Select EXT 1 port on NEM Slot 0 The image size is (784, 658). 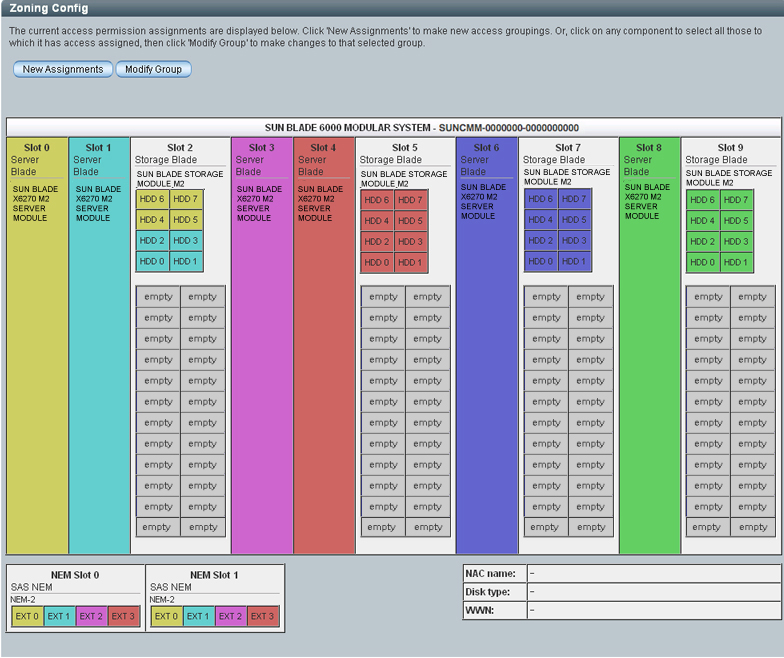pyautogui.click(x=59, y=616)
